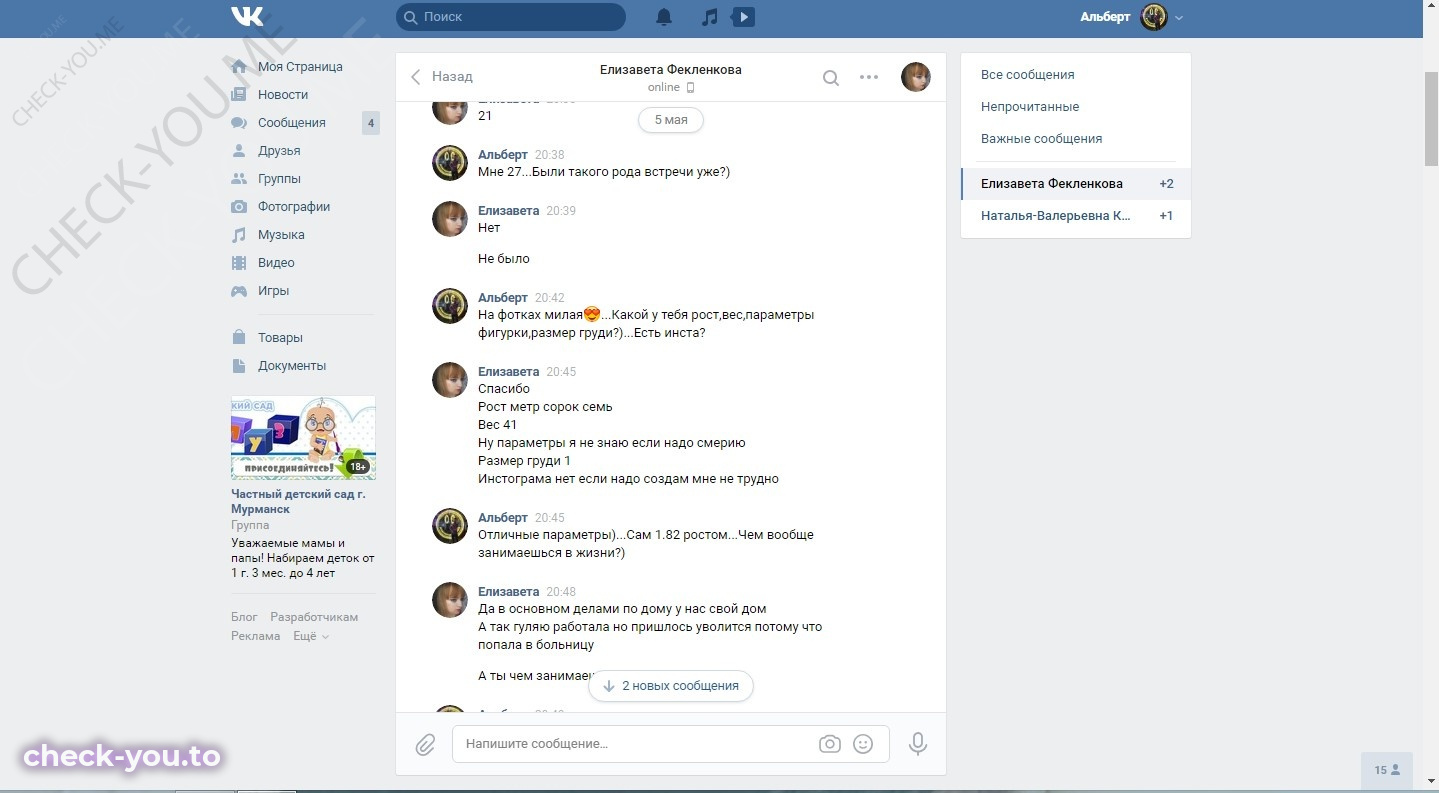Click timestamp 20:42 on Альберт message
Image resolution: width=1439 pixels, height=793 pixels.
pos(549,298)
